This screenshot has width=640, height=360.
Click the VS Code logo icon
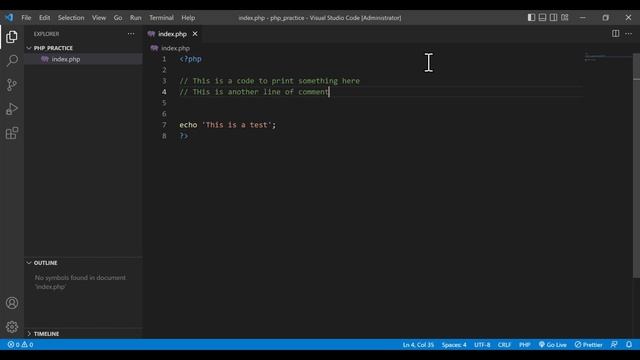[x=9, y=18]
